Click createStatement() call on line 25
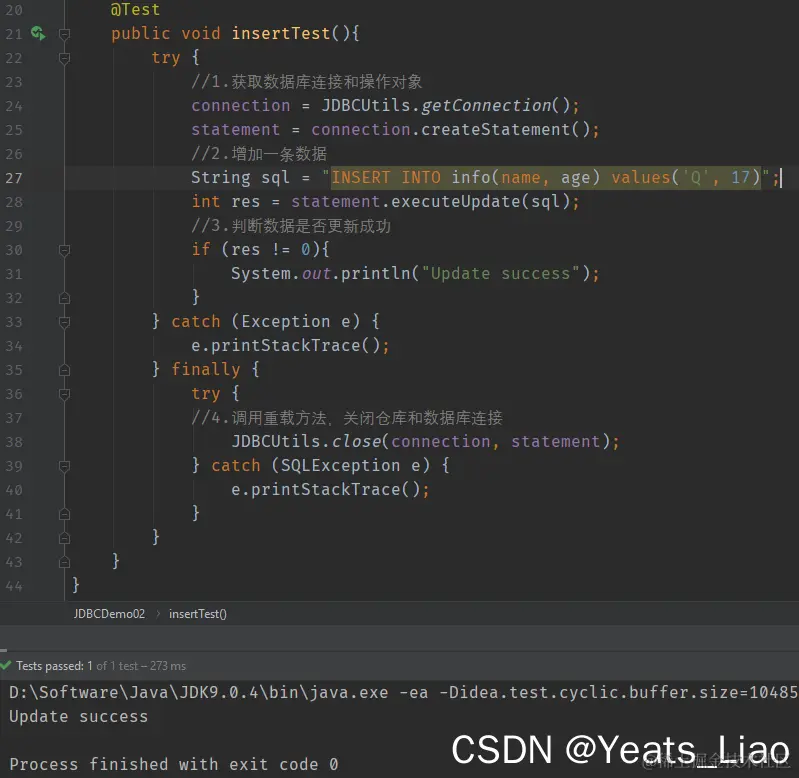This screenshot has height=778, width=799. click(x=505, y=129)
